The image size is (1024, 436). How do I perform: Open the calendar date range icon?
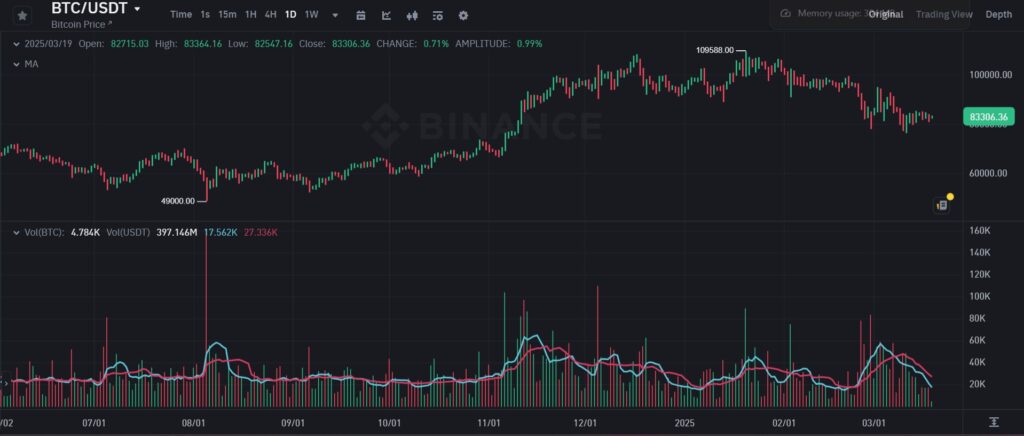(x=360, y=15)
